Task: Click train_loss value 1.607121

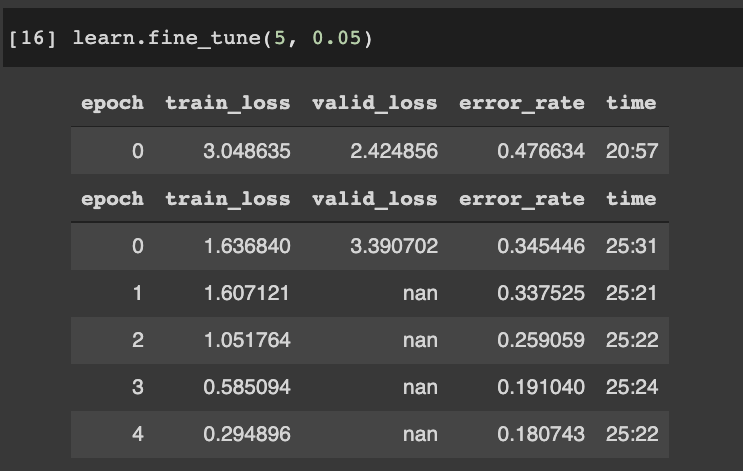Action: (x=247, y=293)
